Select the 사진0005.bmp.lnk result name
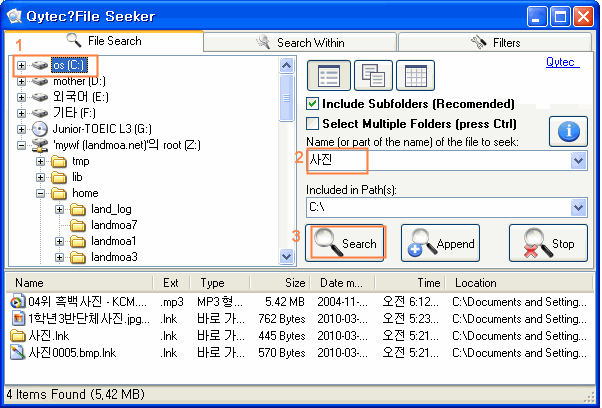 click(x=72, y=353)
